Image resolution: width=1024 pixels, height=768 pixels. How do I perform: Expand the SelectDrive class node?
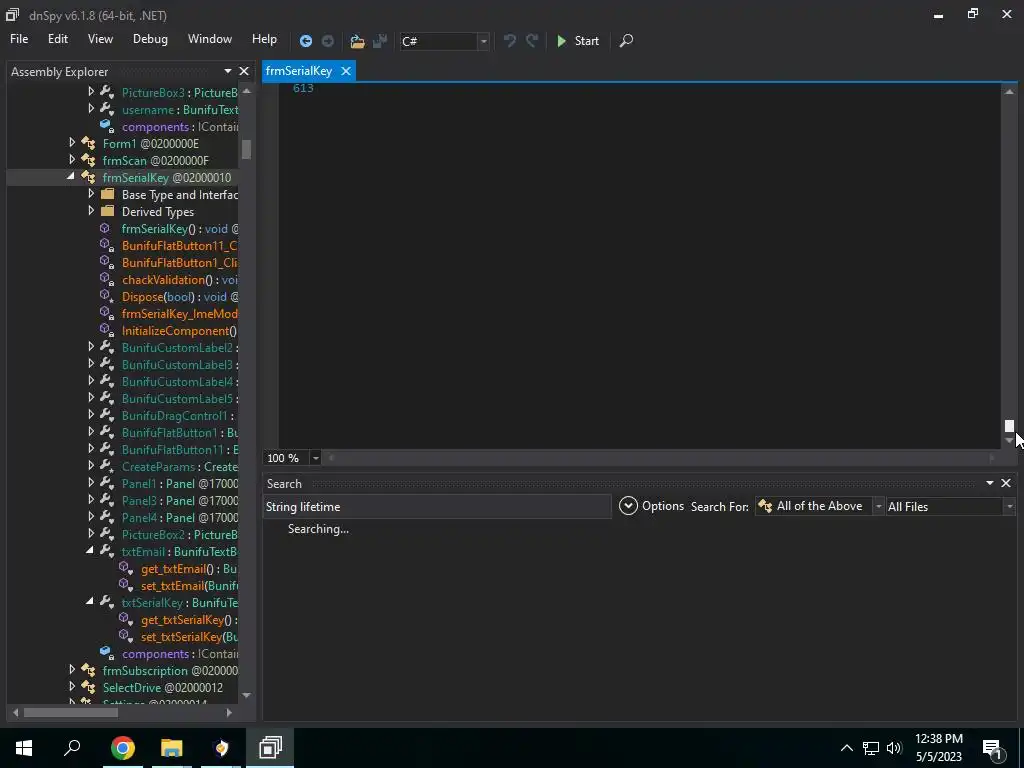(72, 686)
